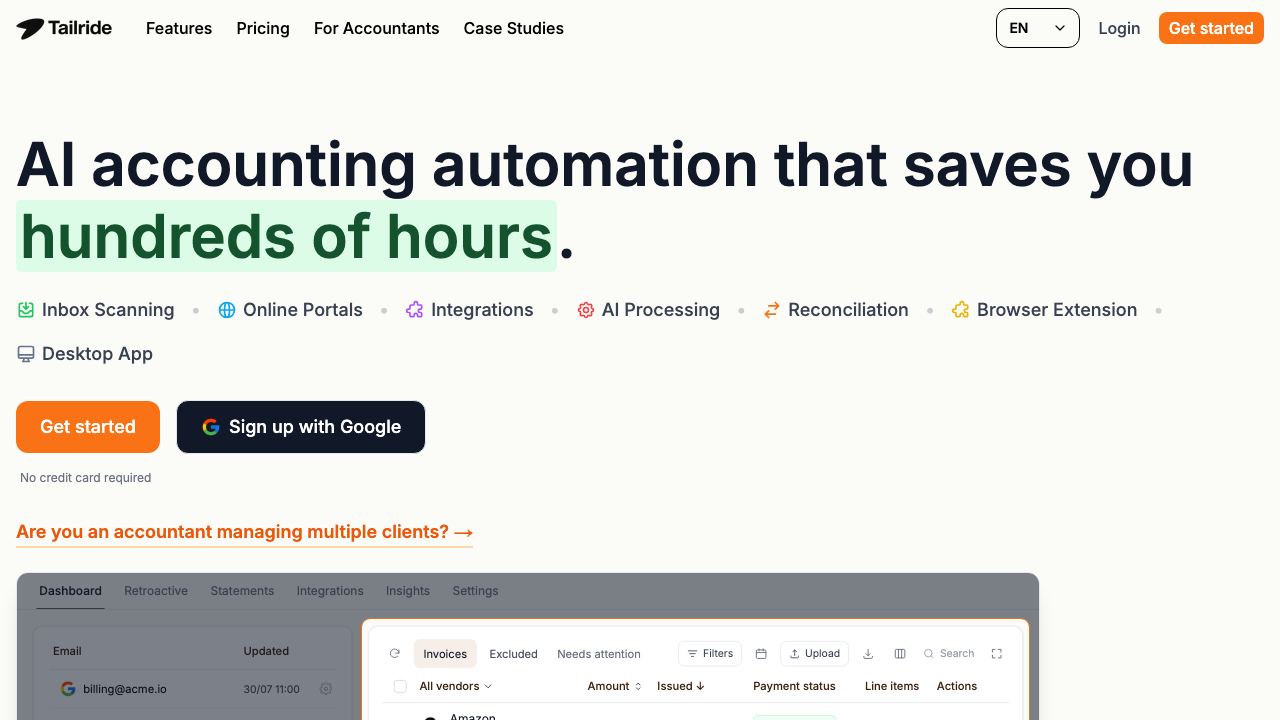Expand the All vendors dropdown

click(x=456, y=686)
